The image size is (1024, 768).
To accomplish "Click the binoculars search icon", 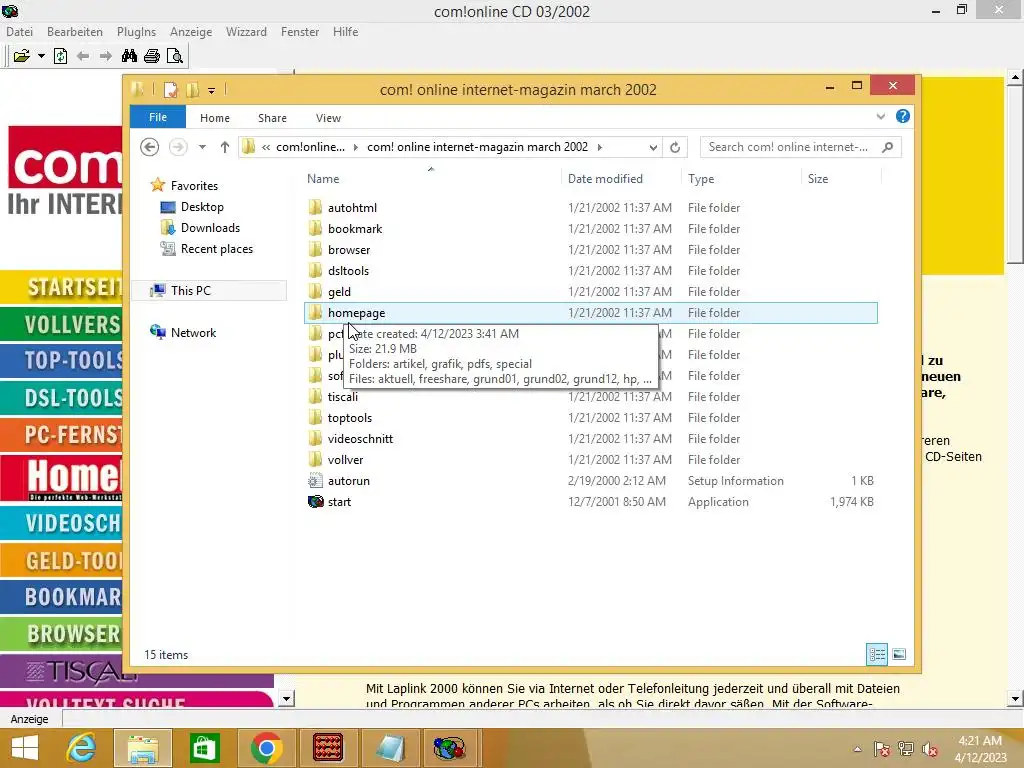I will [129, 56].
